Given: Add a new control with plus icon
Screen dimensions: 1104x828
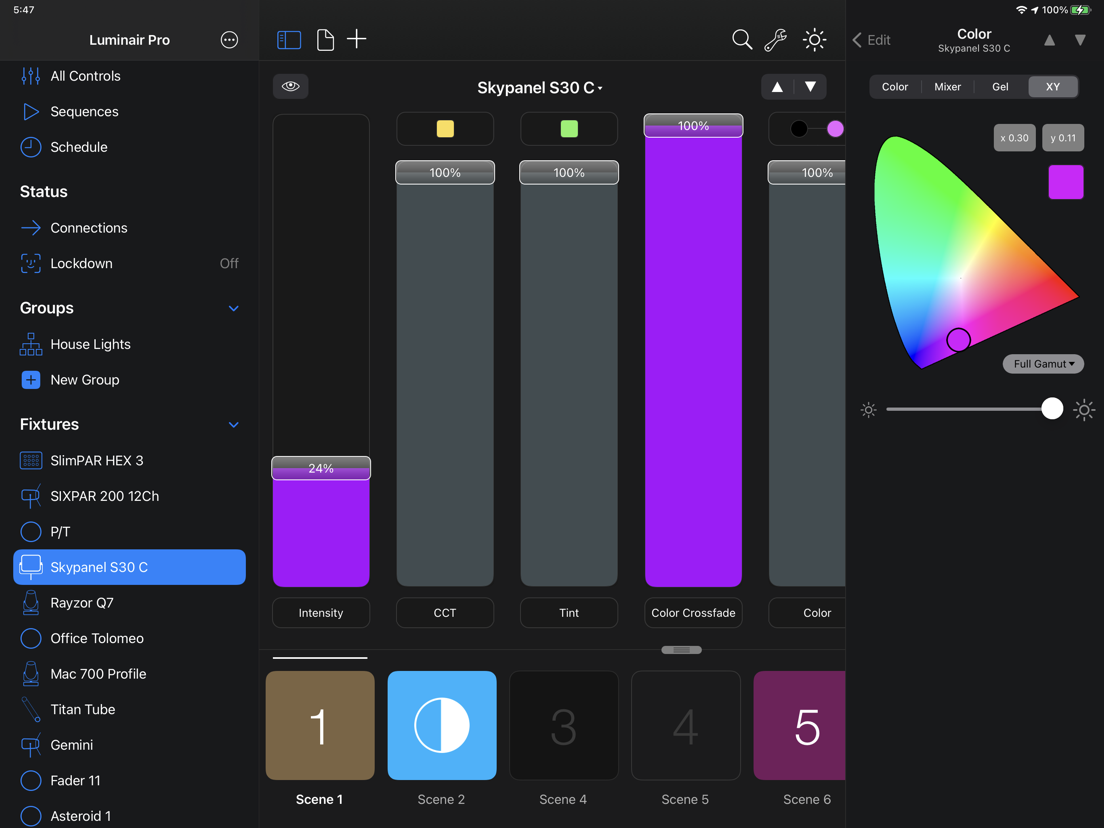Looking at the screenshot, I should [x=357, y=39].
